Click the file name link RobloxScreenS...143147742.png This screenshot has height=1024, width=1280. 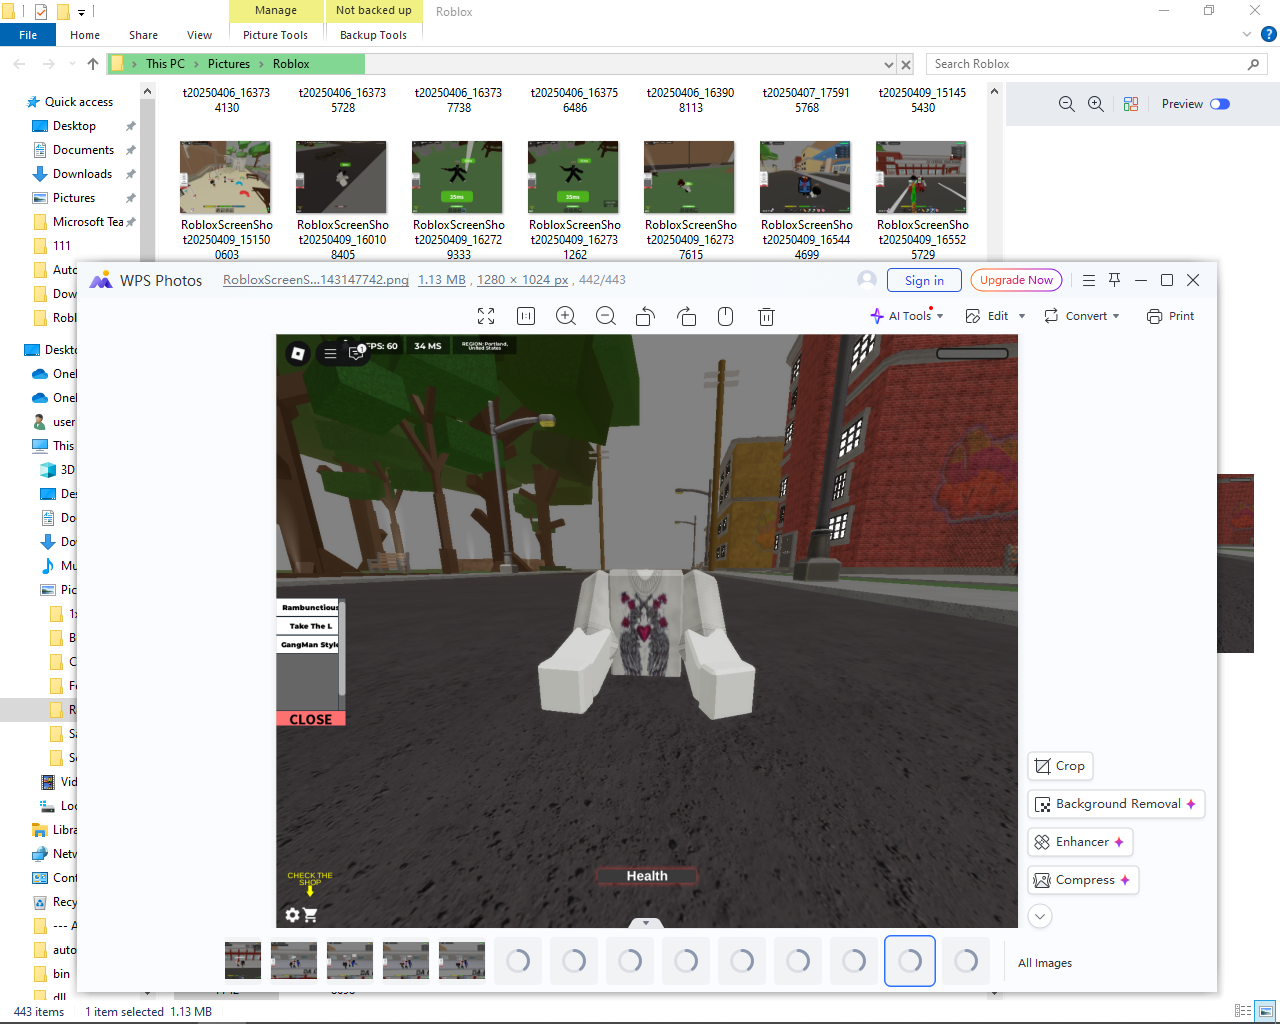click(316, 280)
